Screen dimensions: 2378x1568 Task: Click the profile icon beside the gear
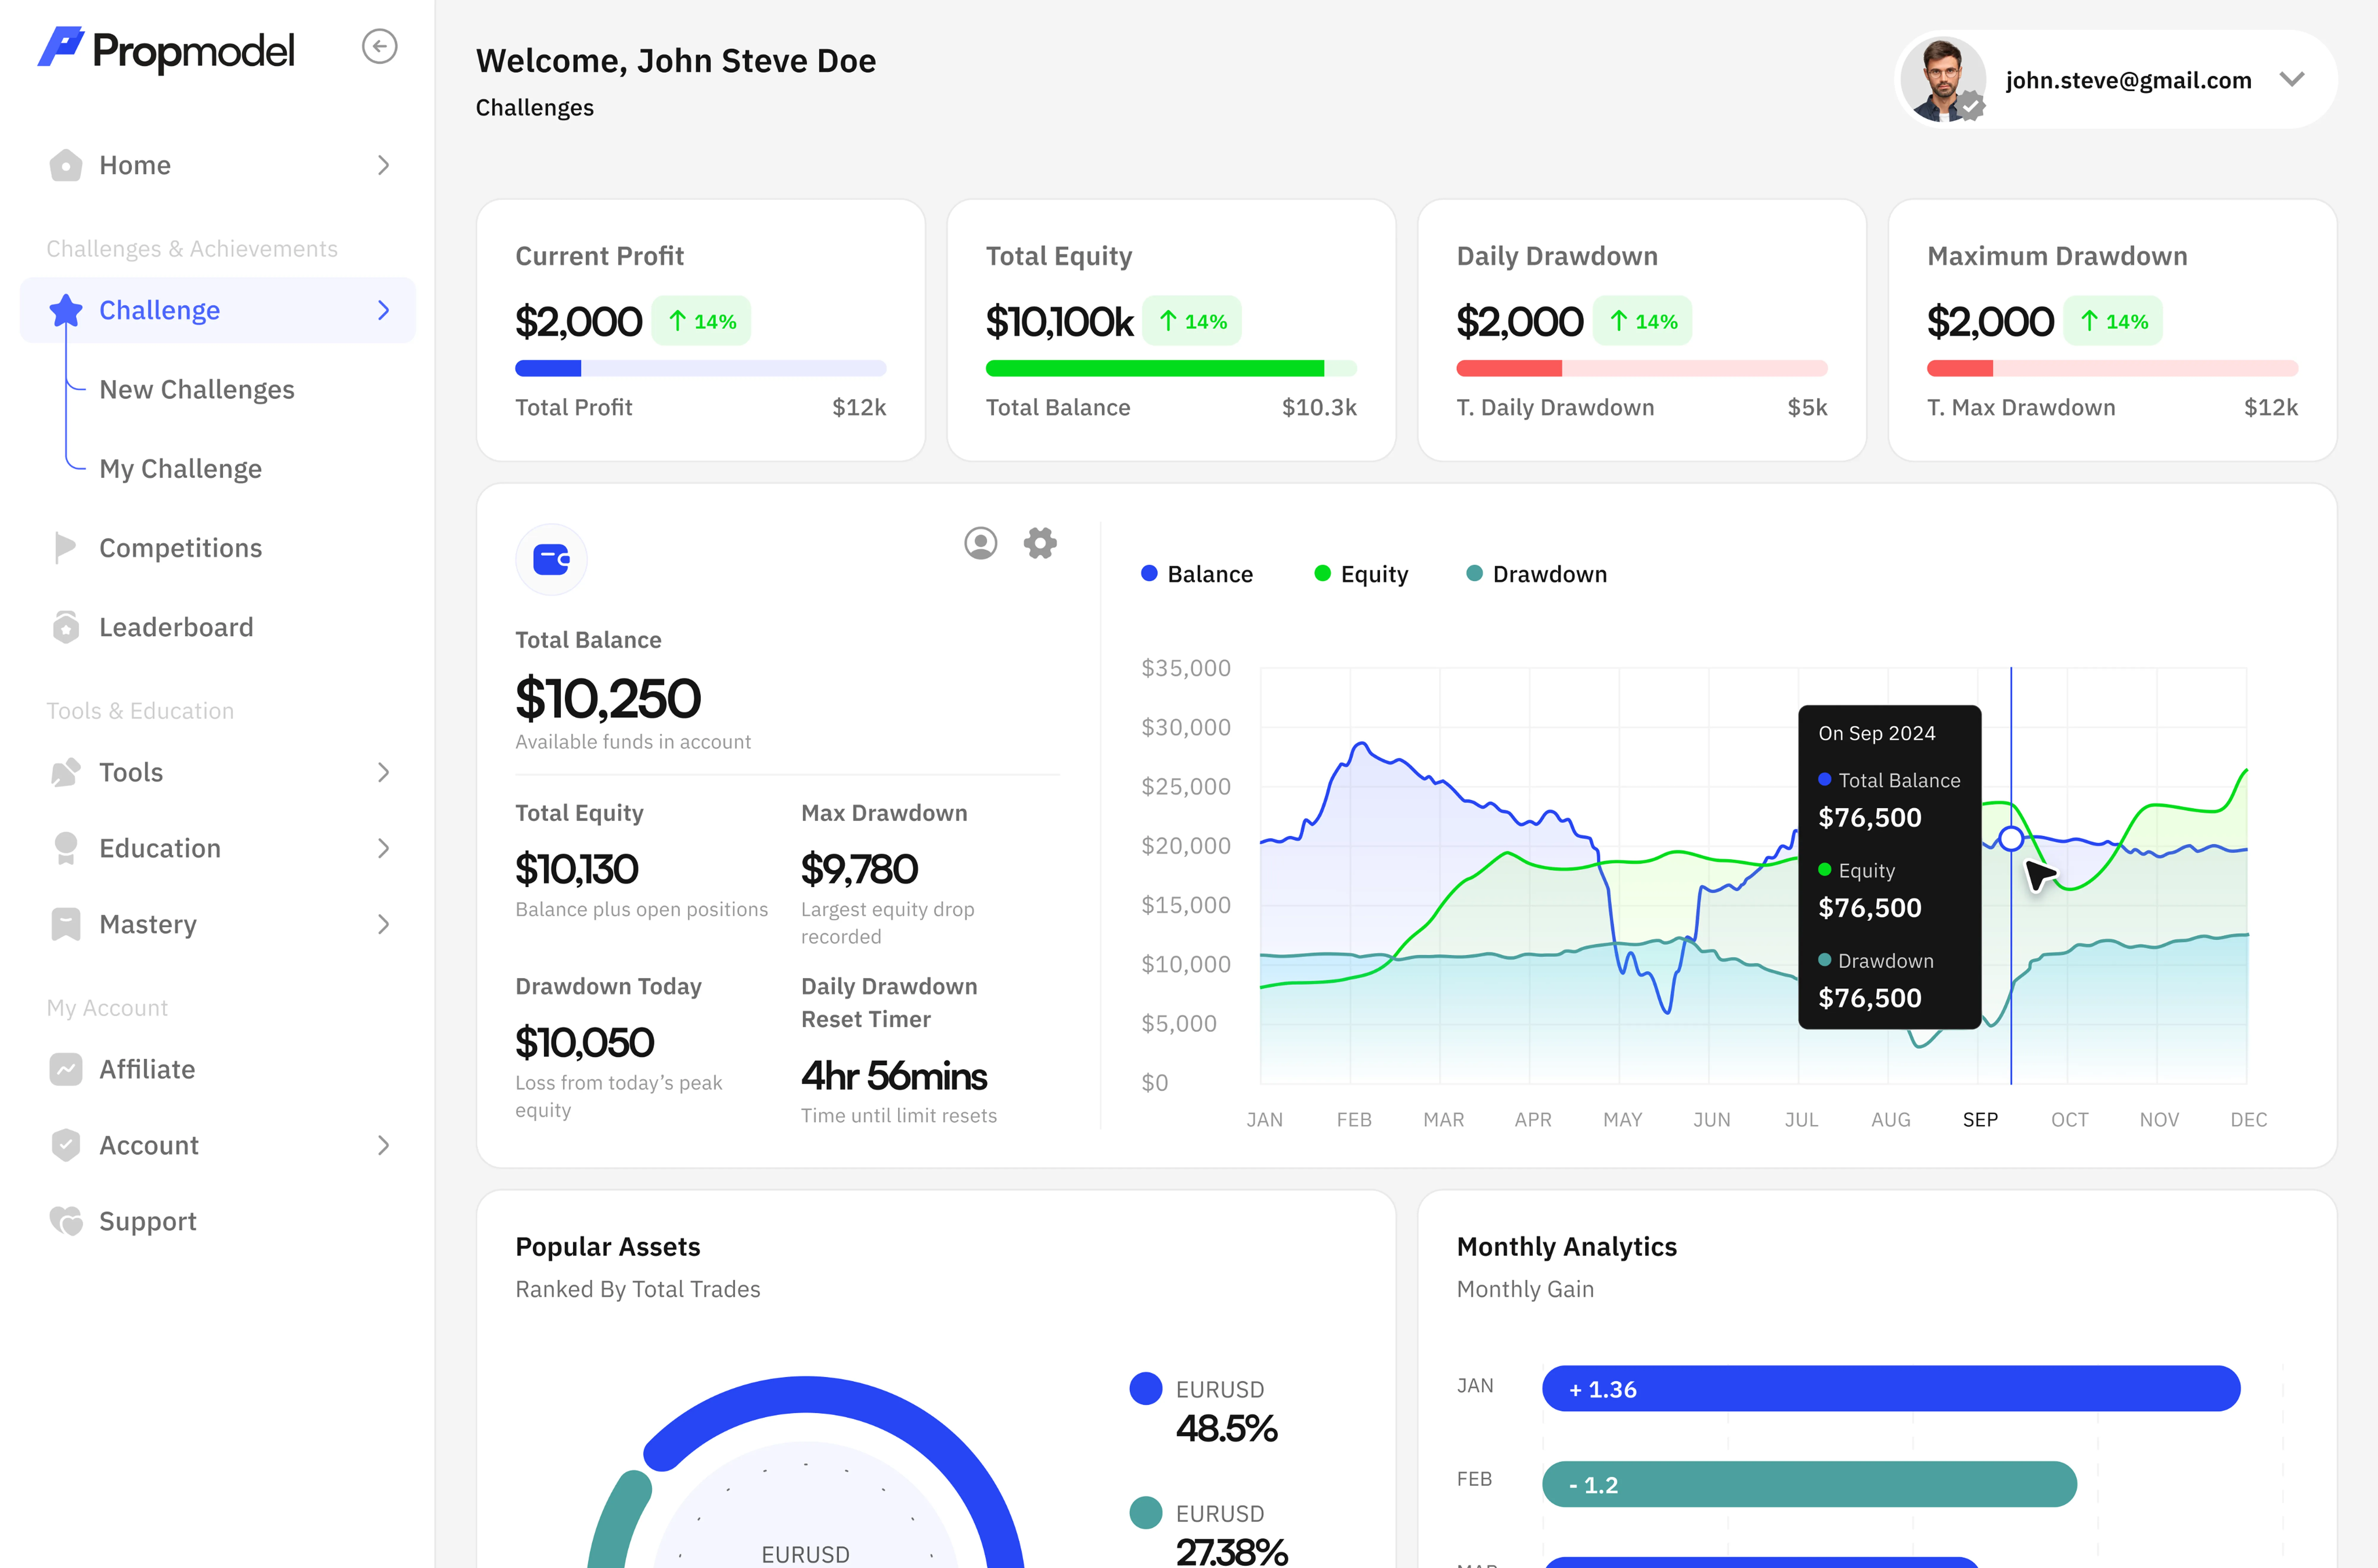tap(980, 543)
